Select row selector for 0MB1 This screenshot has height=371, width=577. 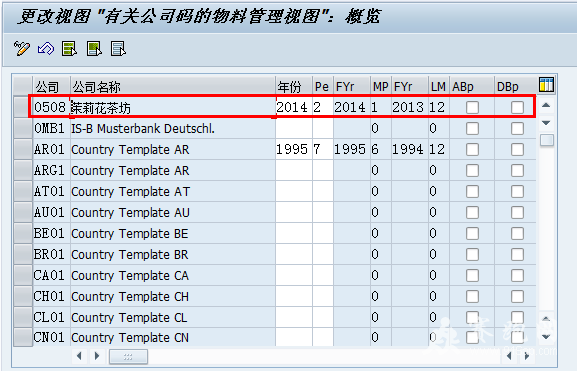[x=23, y=128]
